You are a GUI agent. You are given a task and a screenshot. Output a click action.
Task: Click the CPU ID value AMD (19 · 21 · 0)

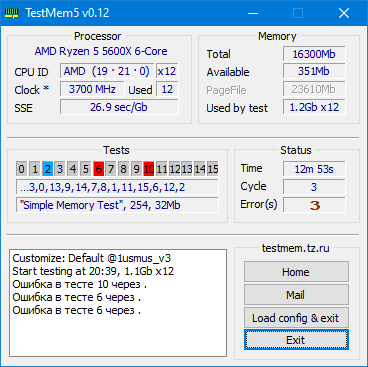click(107, 71)
